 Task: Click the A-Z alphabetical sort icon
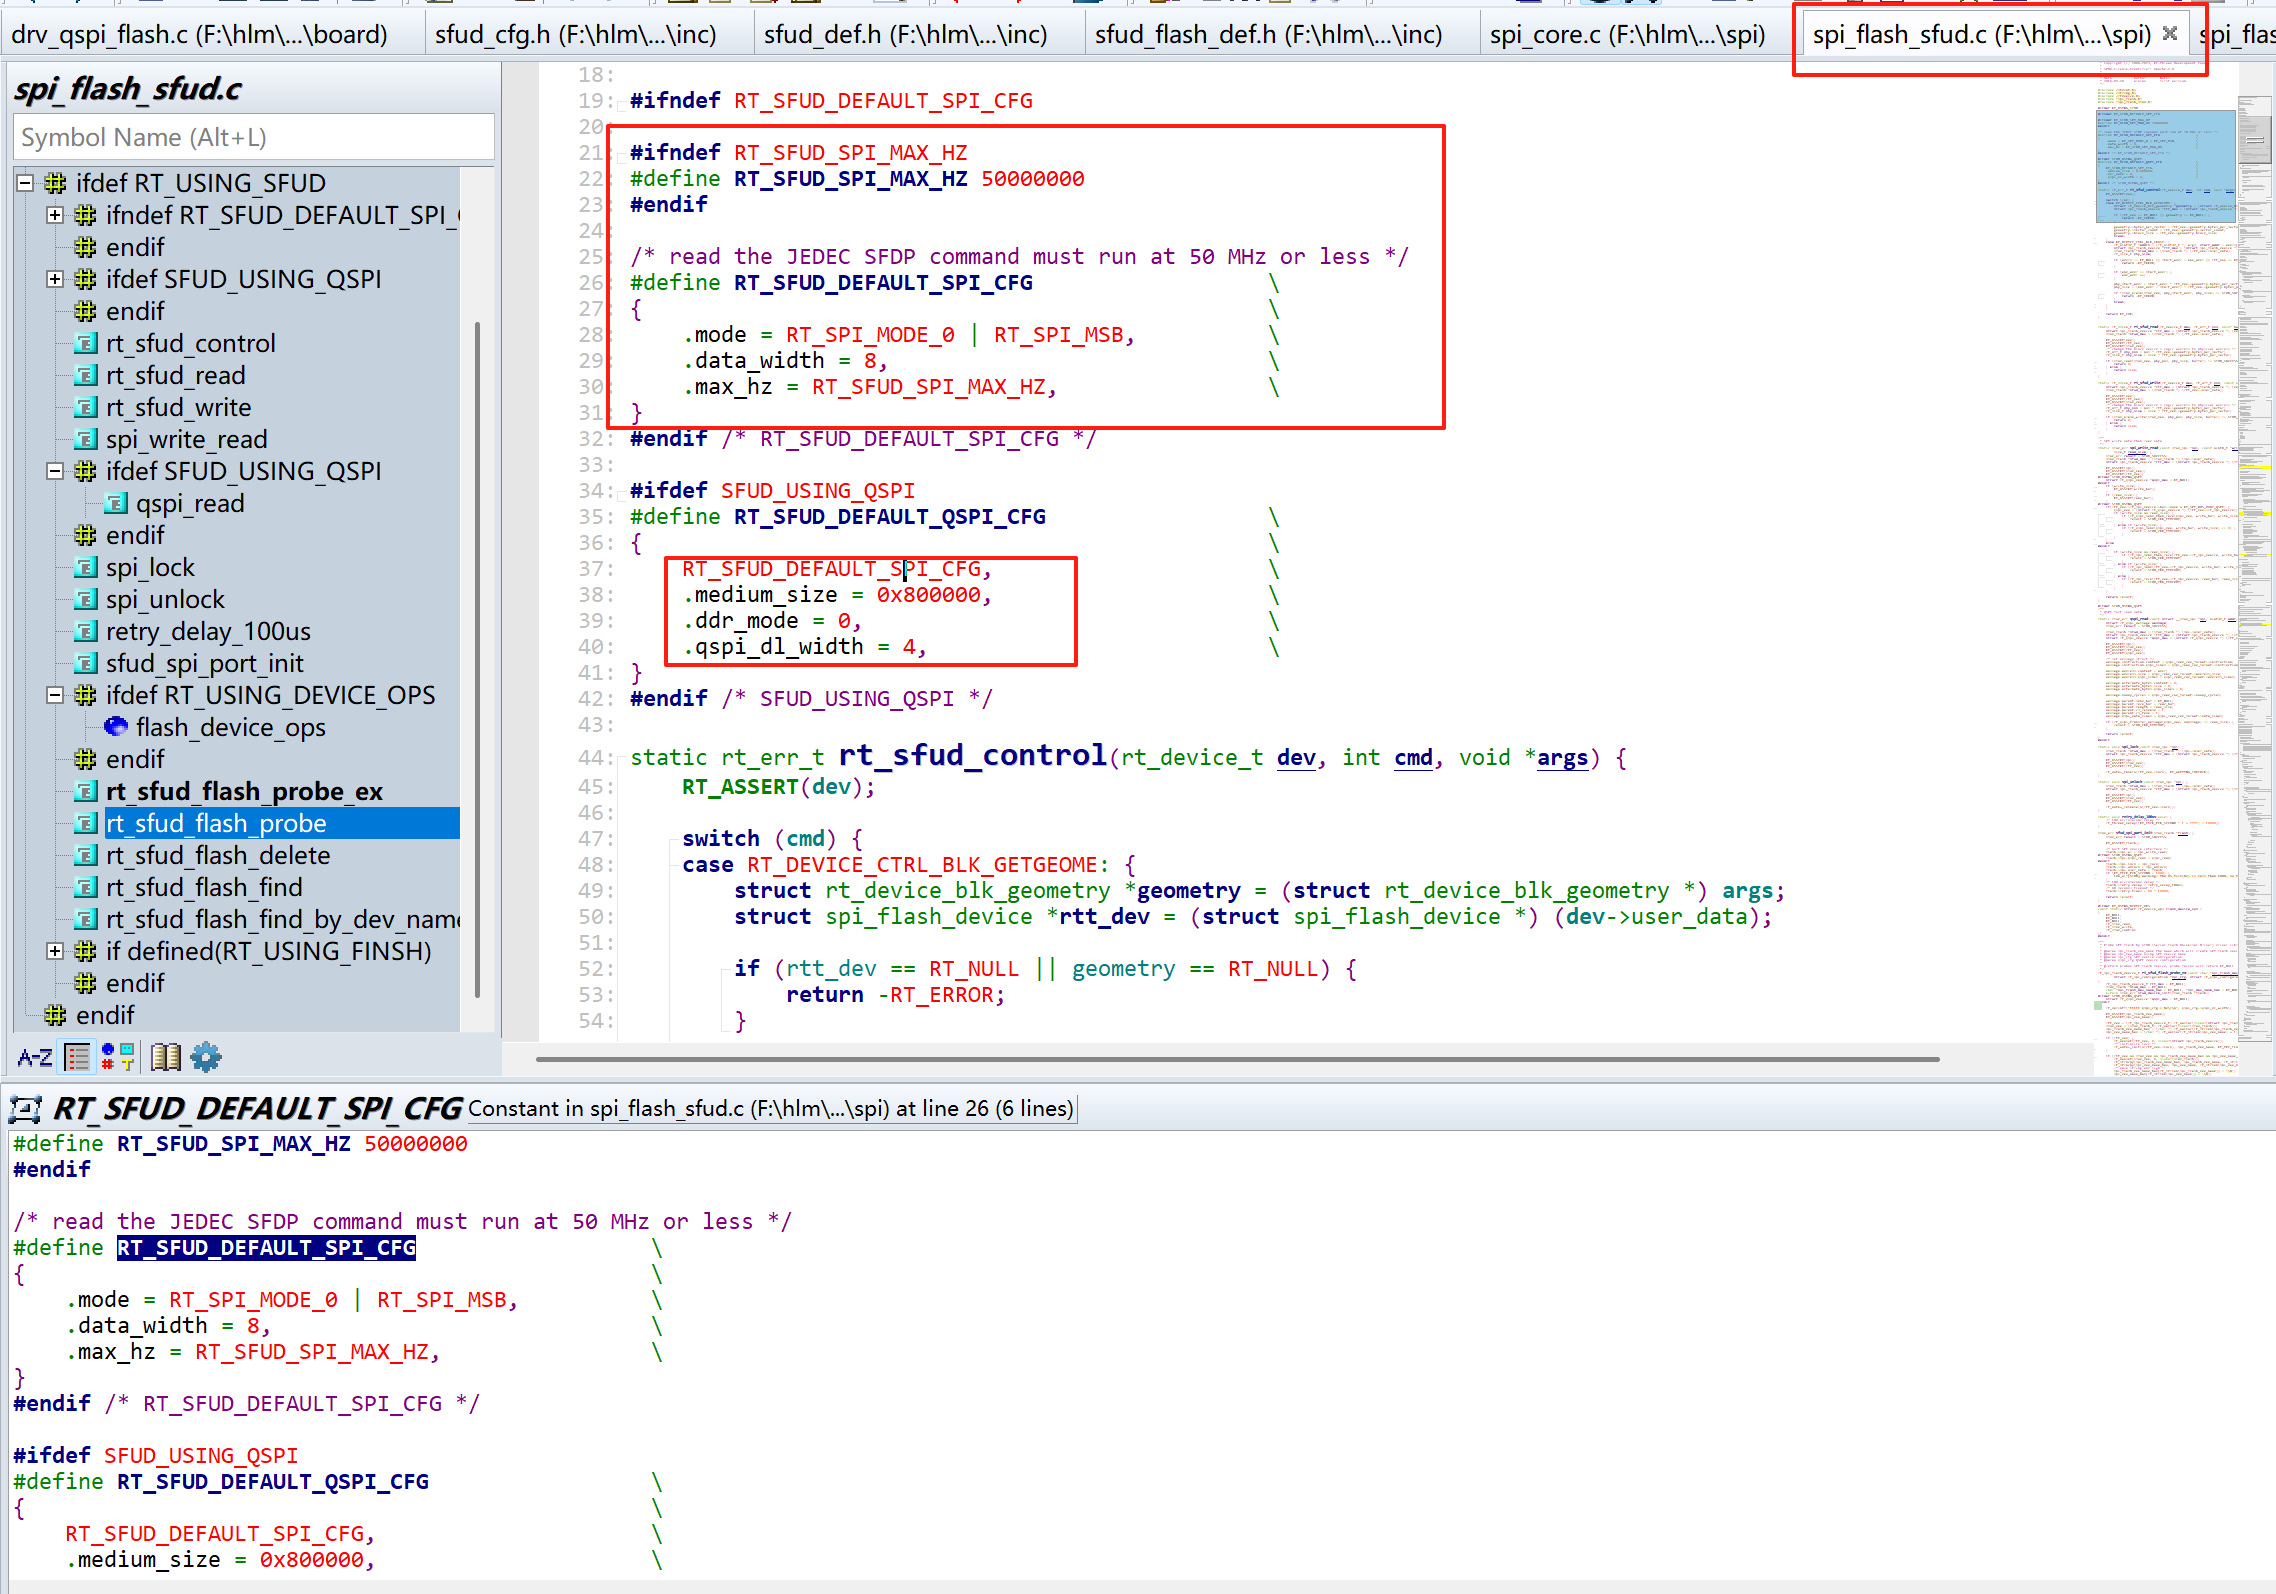click(x=34, y=1057)
